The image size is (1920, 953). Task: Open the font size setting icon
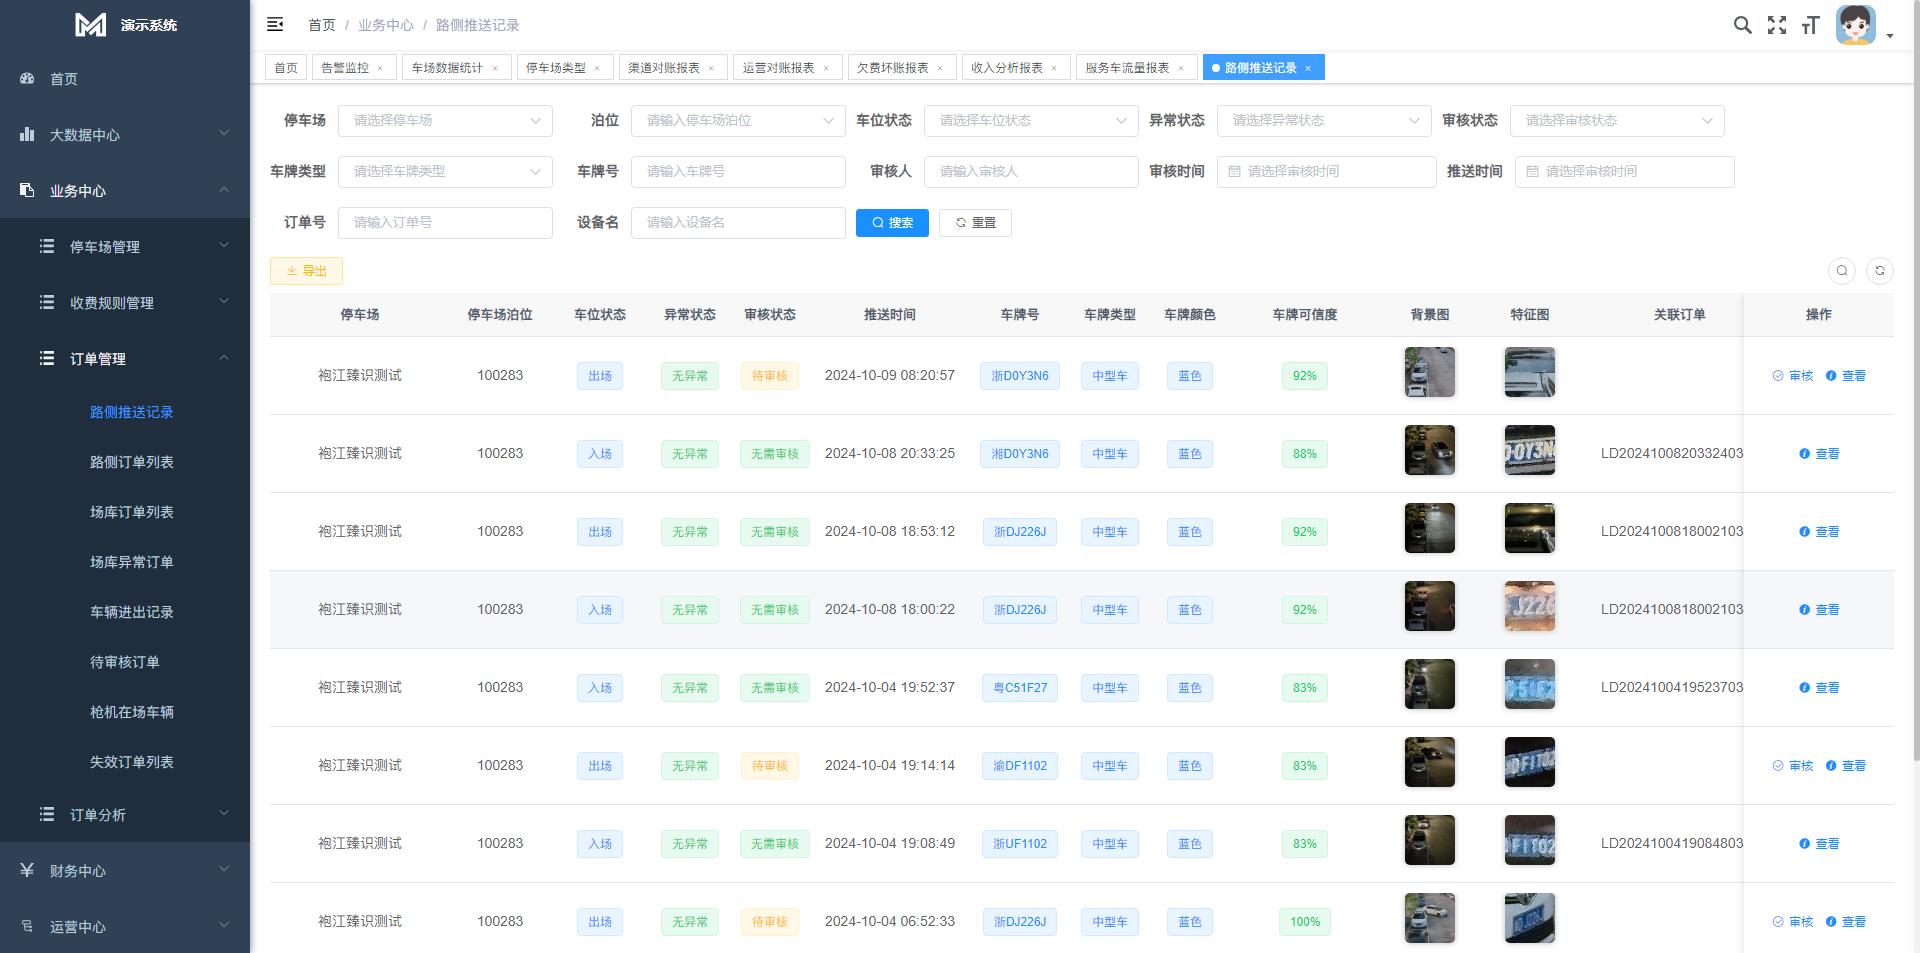[x=1810, y=25]
